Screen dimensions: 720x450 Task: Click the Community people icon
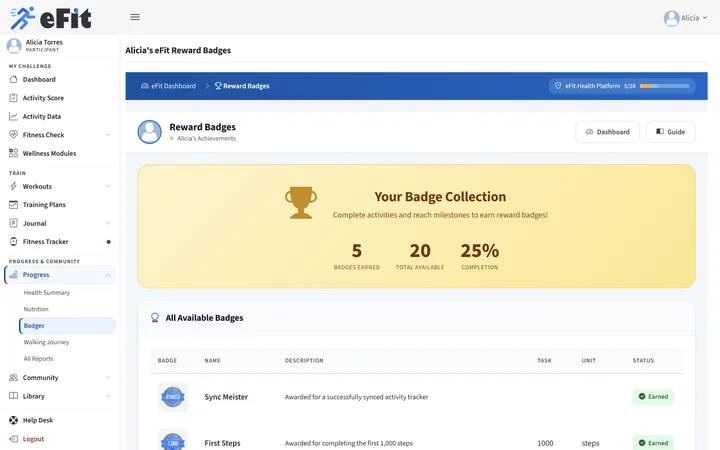click(x=13, y=377)
